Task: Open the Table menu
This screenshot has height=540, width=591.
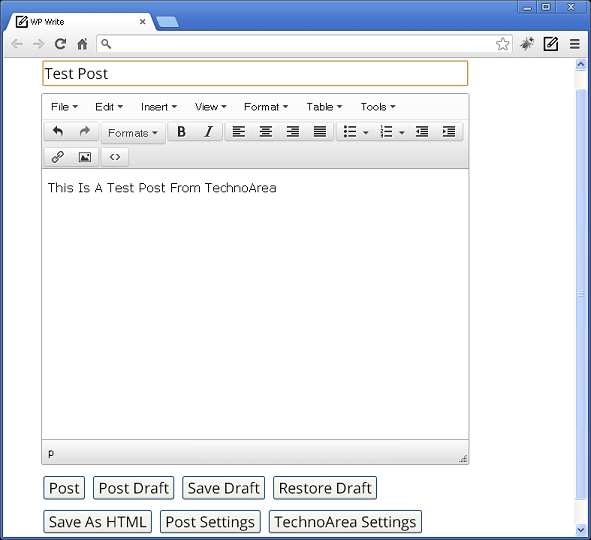Action: click(x=324, y=107)
